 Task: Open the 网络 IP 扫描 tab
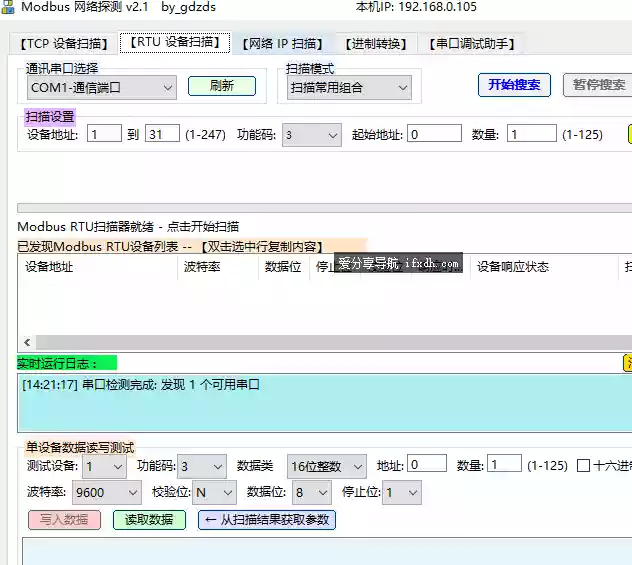(x=283, y=44)
